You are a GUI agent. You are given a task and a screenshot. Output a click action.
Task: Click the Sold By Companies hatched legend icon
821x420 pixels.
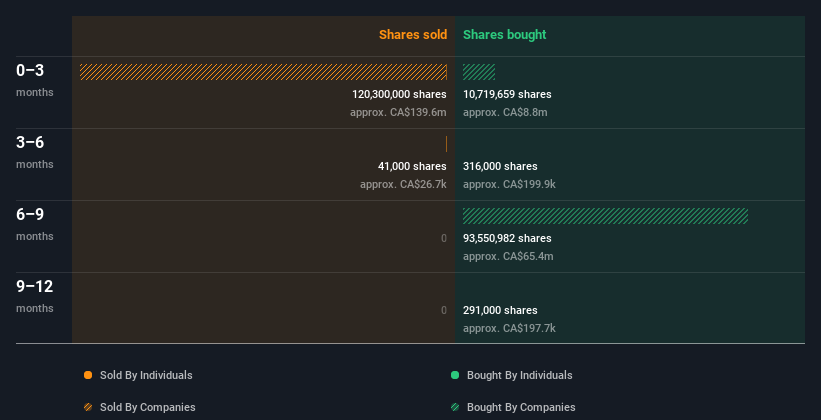click(88, 407)
